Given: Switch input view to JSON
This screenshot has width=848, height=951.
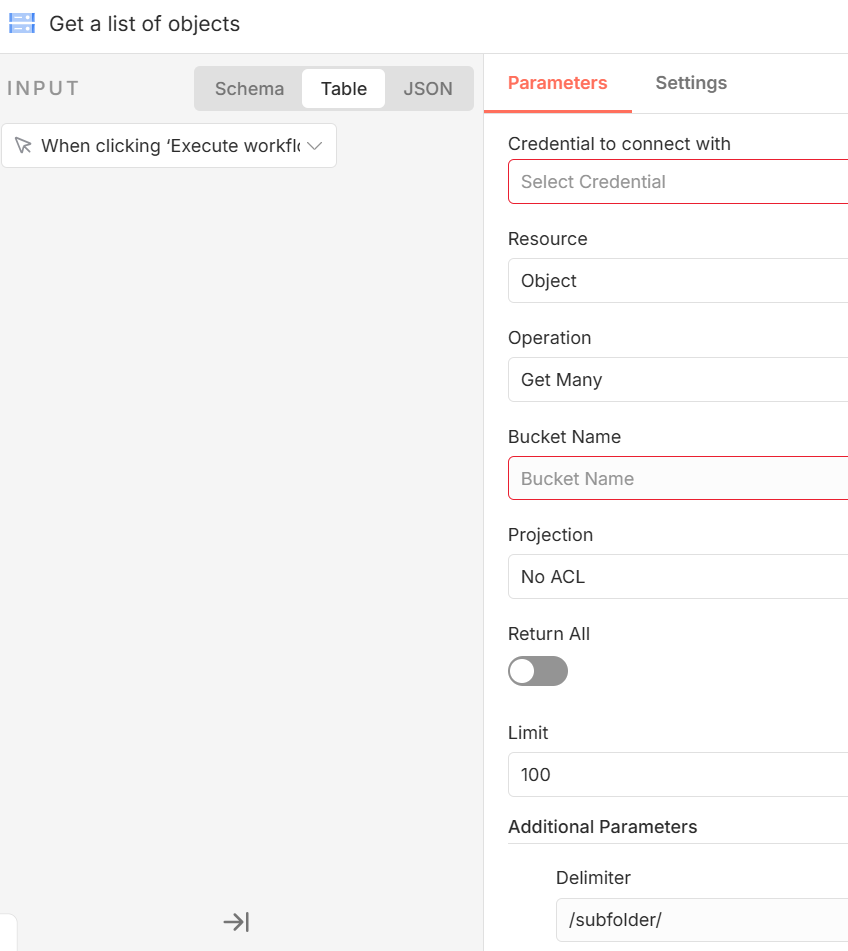Looking at the screenshot, I should coord(428,89).
